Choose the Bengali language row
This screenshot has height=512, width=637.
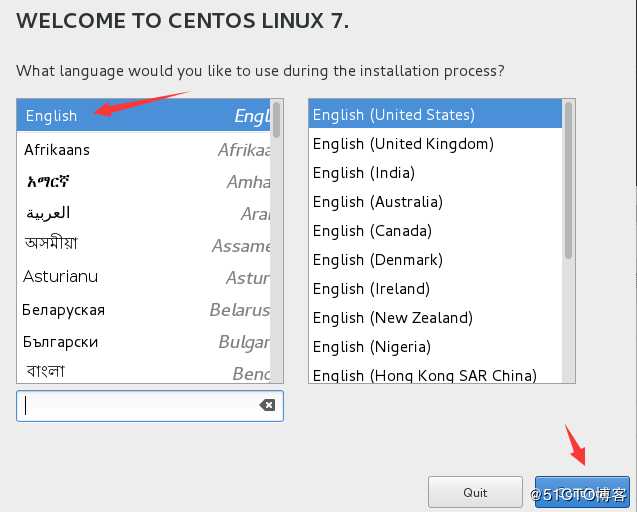click(x=143, y=371)
